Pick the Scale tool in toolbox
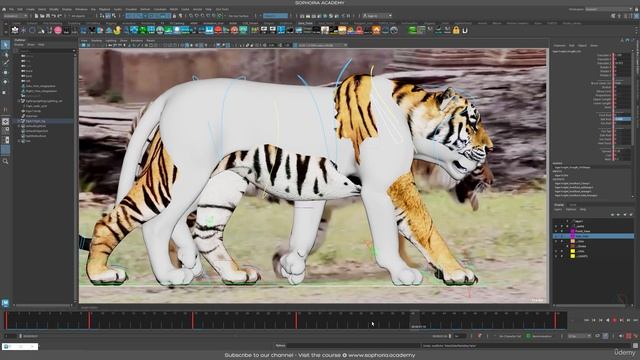 pyautogui.click(x=5, y=92)
